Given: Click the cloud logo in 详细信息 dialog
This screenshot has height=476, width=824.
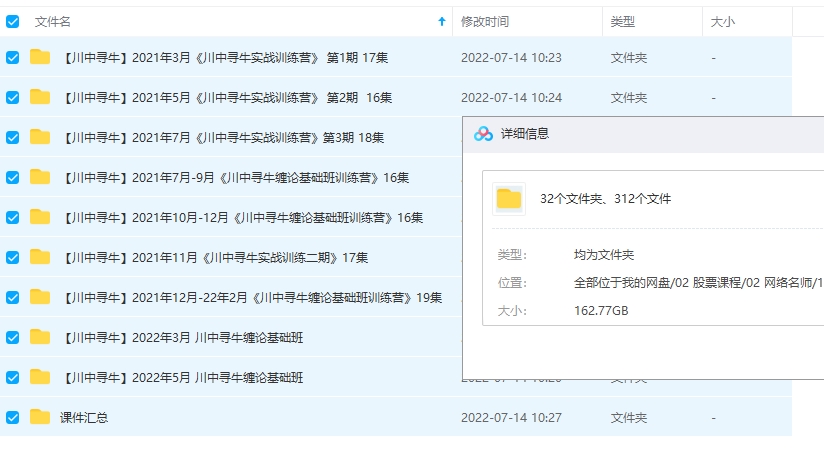Looking at the screenshot, I should [x=483, y=134].
